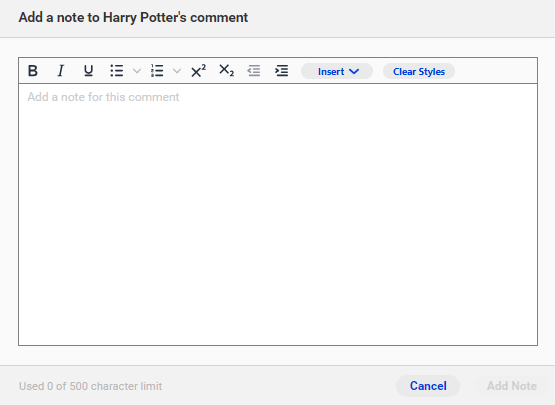Click the 'Used 0 of 500' character counter
This screenshot has width=555, height=405.
[91, 386]
